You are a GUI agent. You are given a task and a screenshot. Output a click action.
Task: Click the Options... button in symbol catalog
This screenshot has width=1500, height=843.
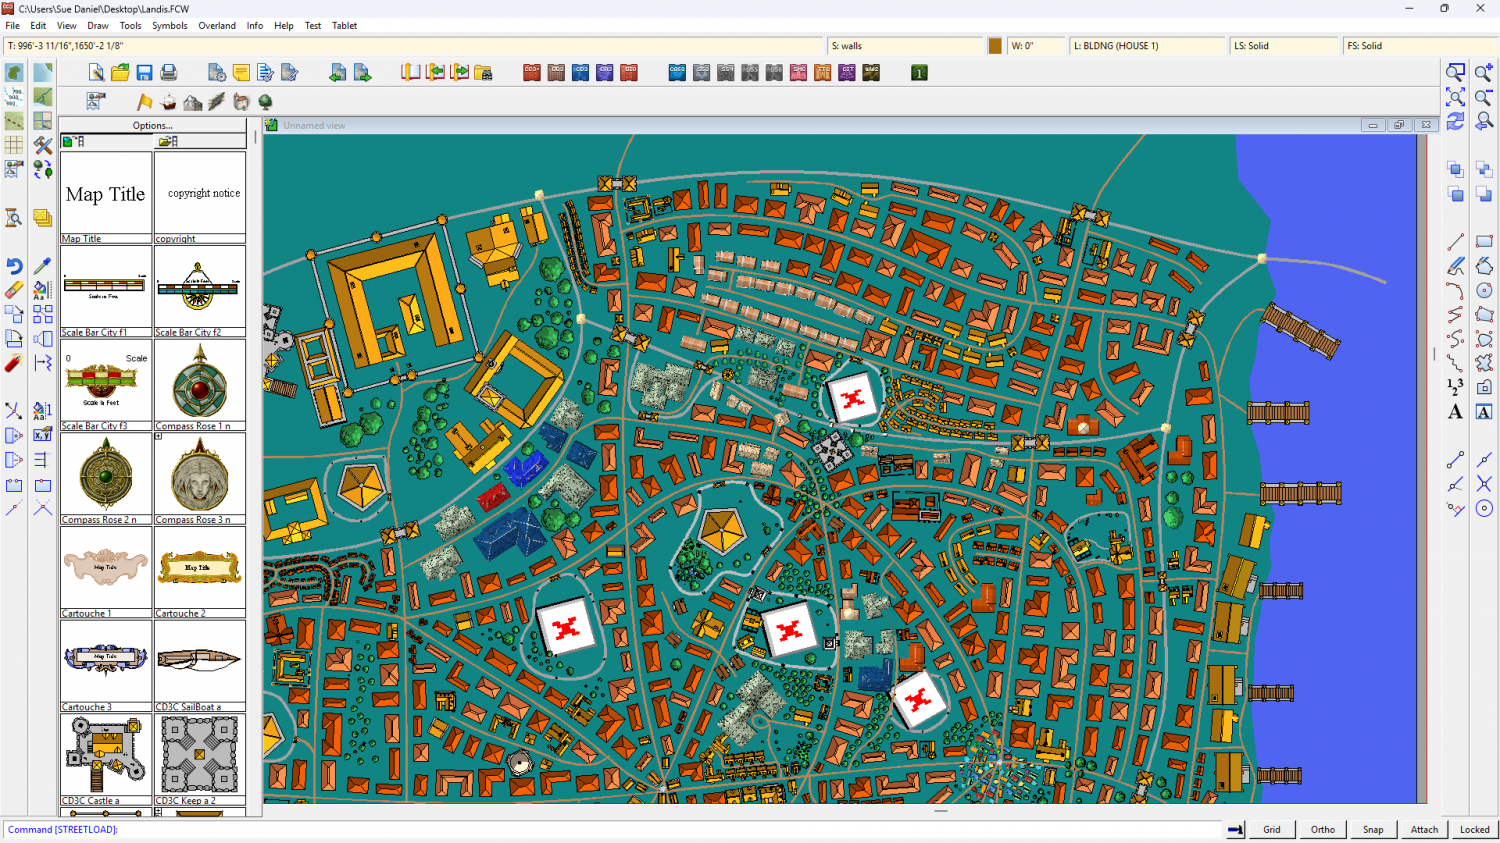pos(152,126)
